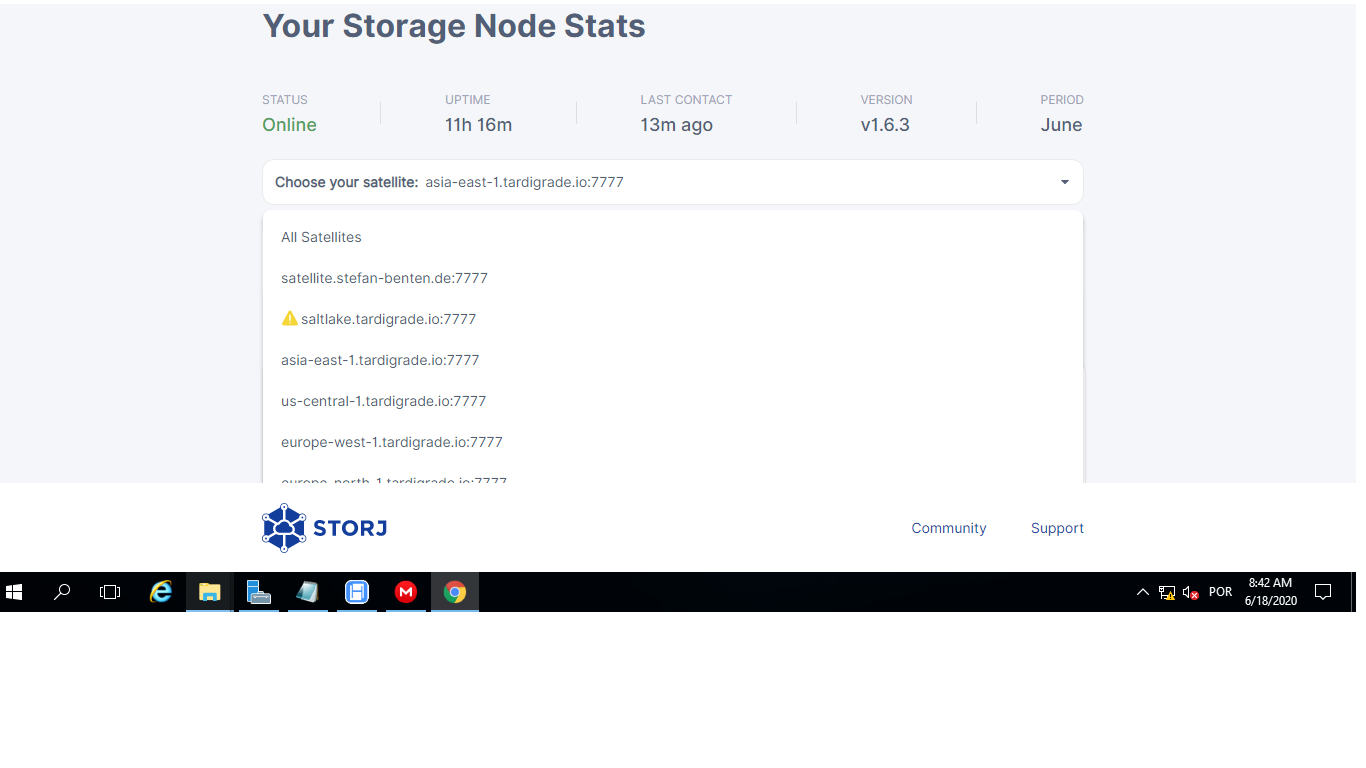Click the network warning icon in system tray
1366x768 pixels.
(1167, 592)
